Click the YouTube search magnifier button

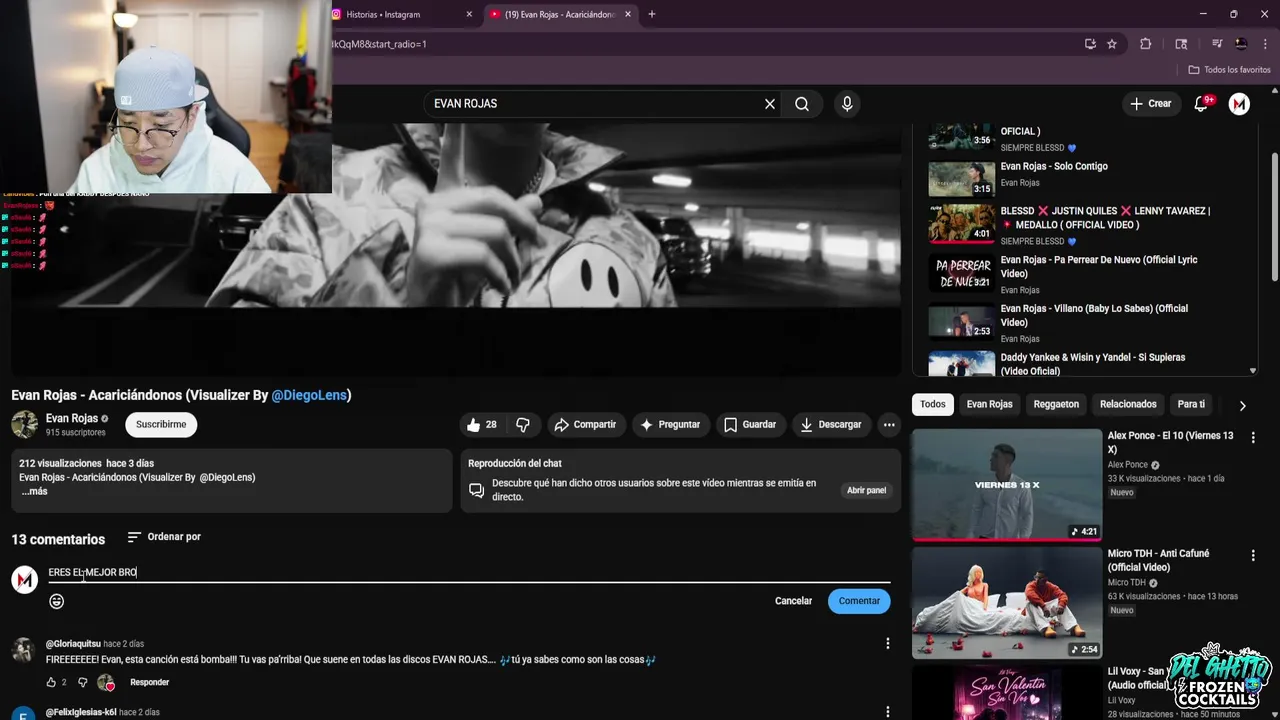tap(802, 104)
